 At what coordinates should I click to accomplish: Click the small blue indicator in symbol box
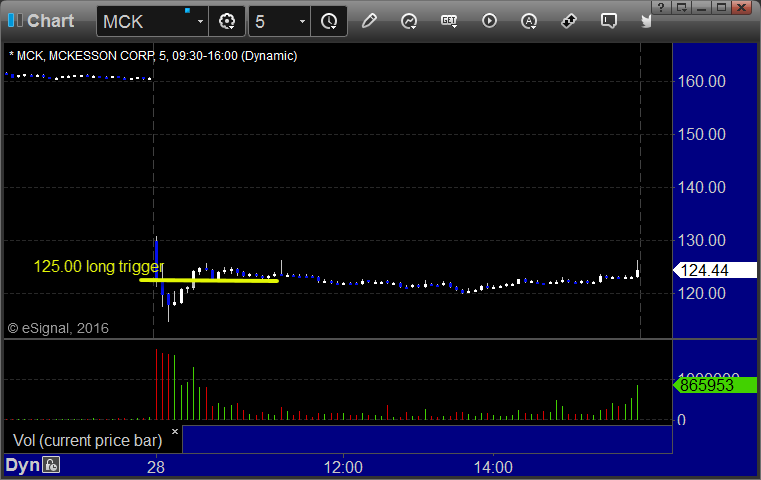(x=187, y=11)
